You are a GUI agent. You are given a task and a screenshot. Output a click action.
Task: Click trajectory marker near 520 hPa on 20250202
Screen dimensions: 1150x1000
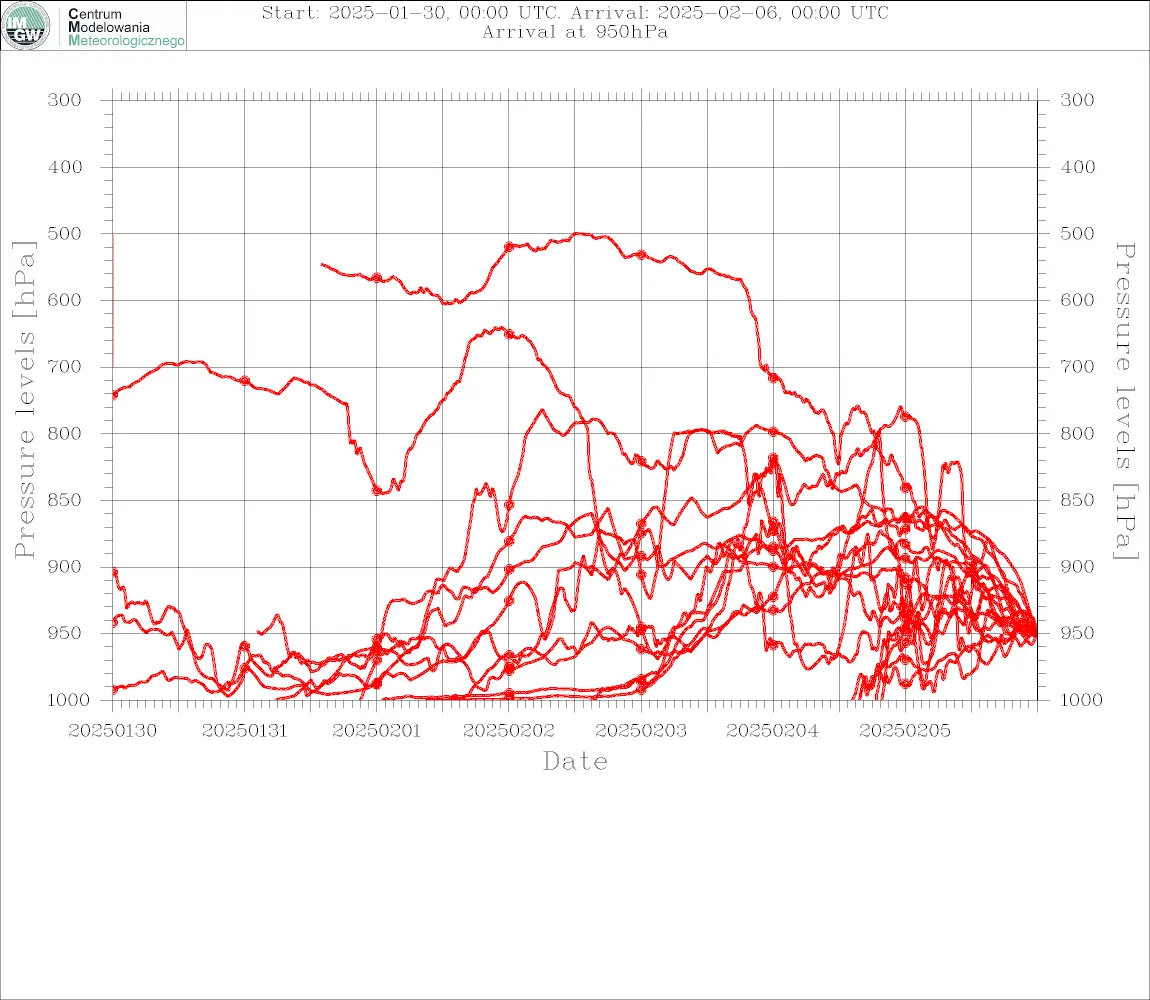[509, 247]
